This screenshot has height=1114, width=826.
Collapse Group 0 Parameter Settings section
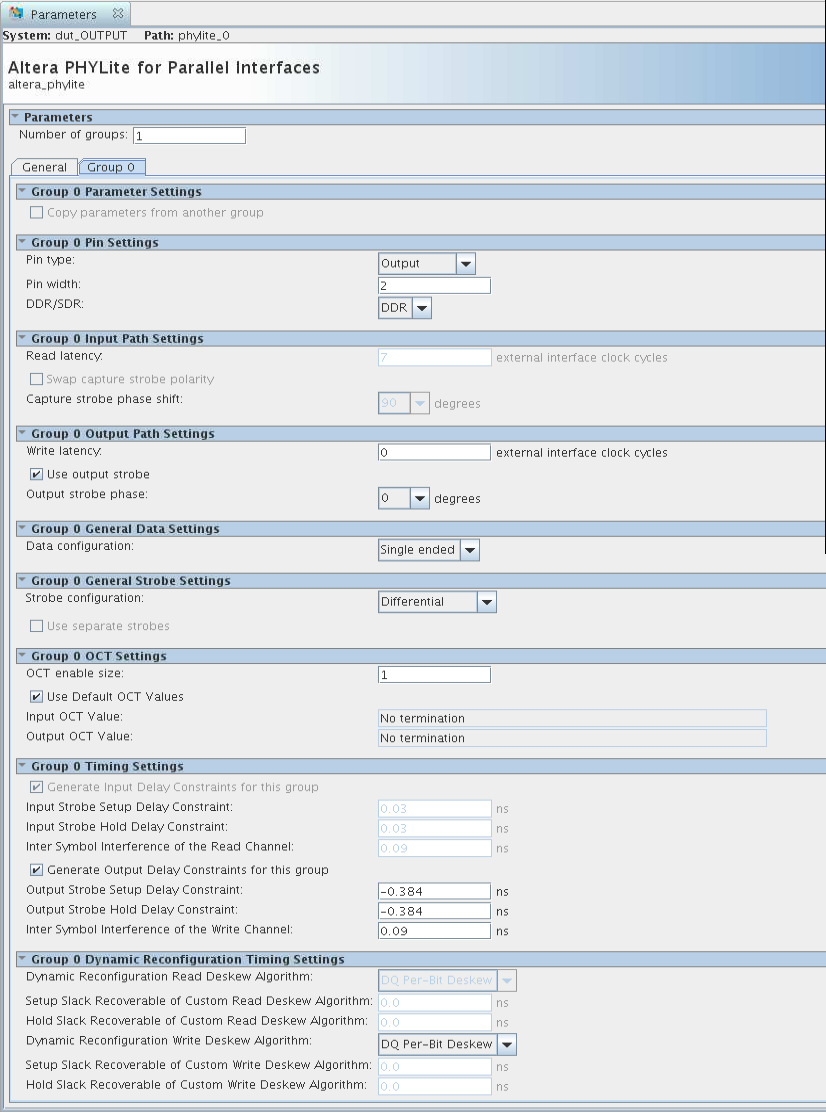pos(22,191)
